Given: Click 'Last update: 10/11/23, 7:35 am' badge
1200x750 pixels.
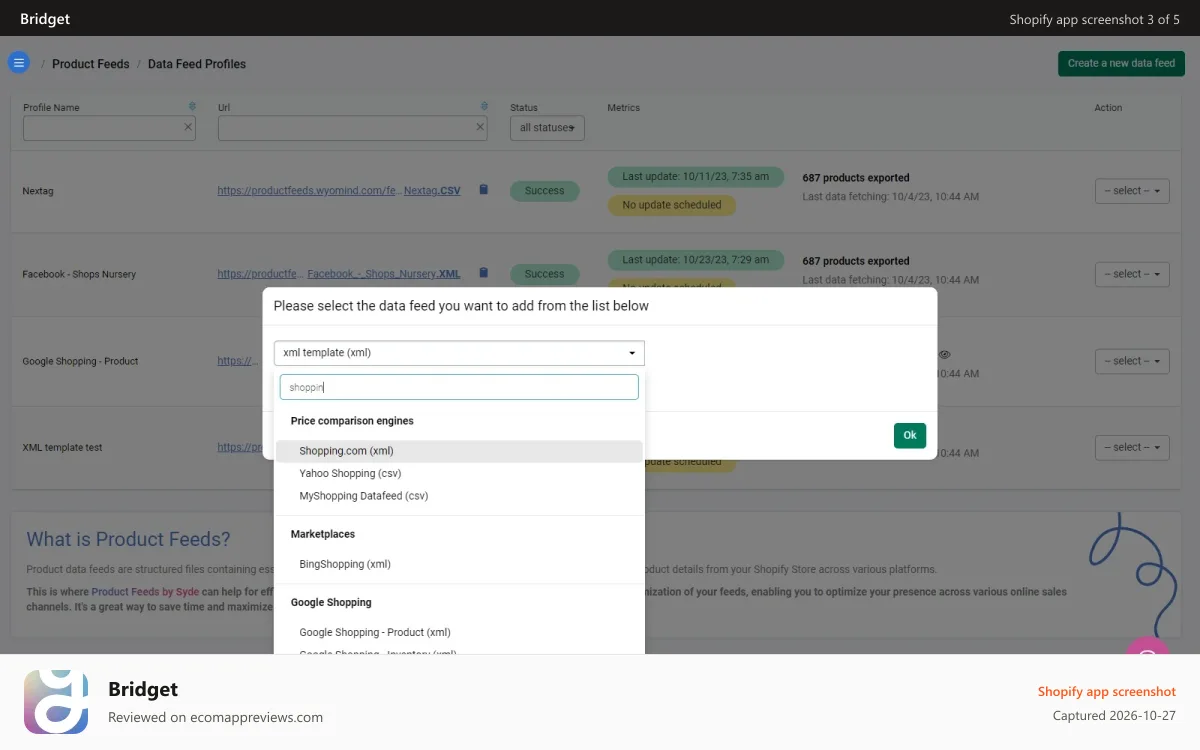Looking at the screenshot, I should (695, 176).
